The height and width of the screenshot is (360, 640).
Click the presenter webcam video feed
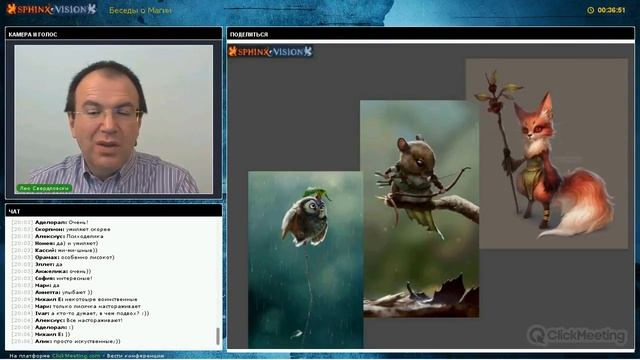(x=113, y=119)
